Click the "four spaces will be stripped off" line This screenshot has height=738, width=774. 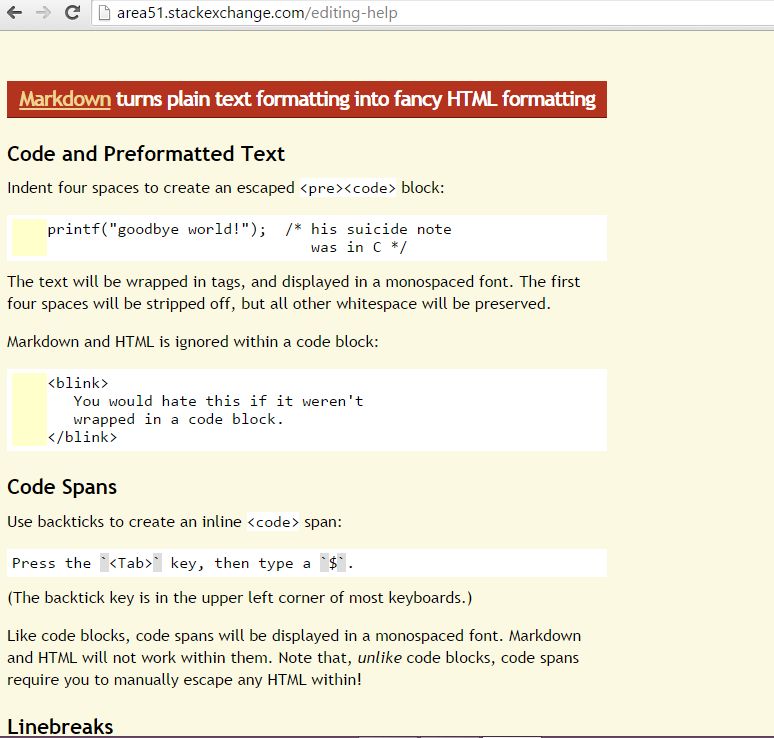coord(278,304)
